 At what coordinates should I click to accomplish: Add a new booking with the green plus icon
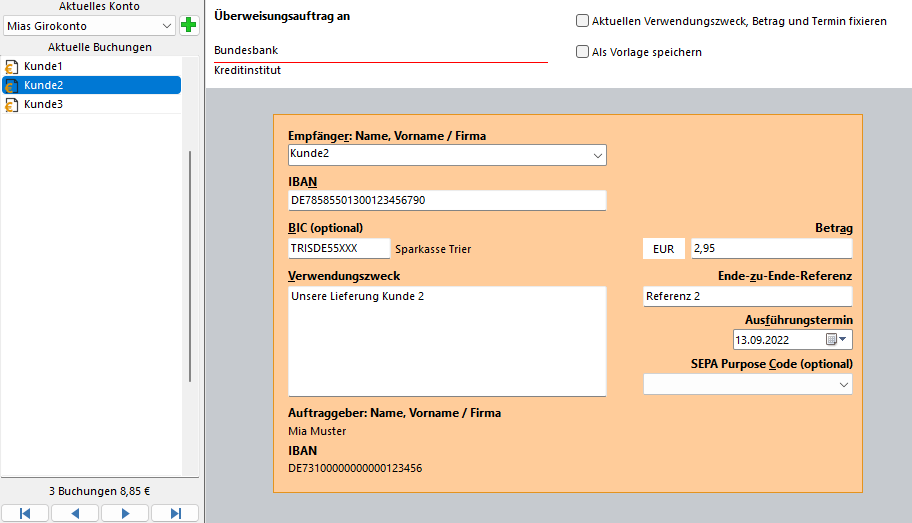point(188,26)
